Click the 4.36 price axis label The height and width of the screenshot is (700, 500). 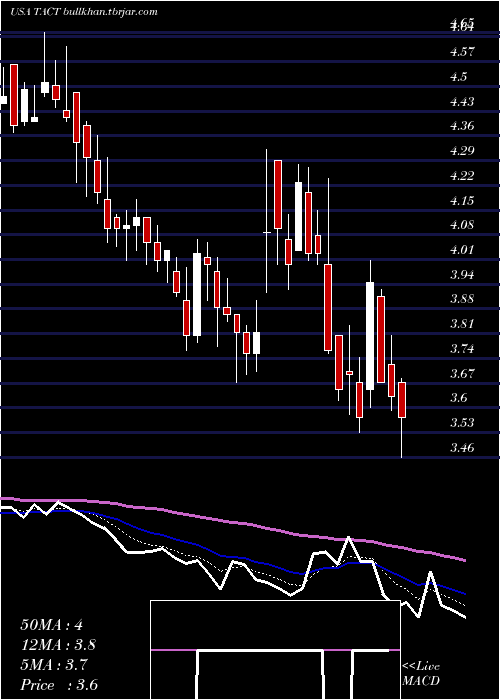tap(462, 126)
